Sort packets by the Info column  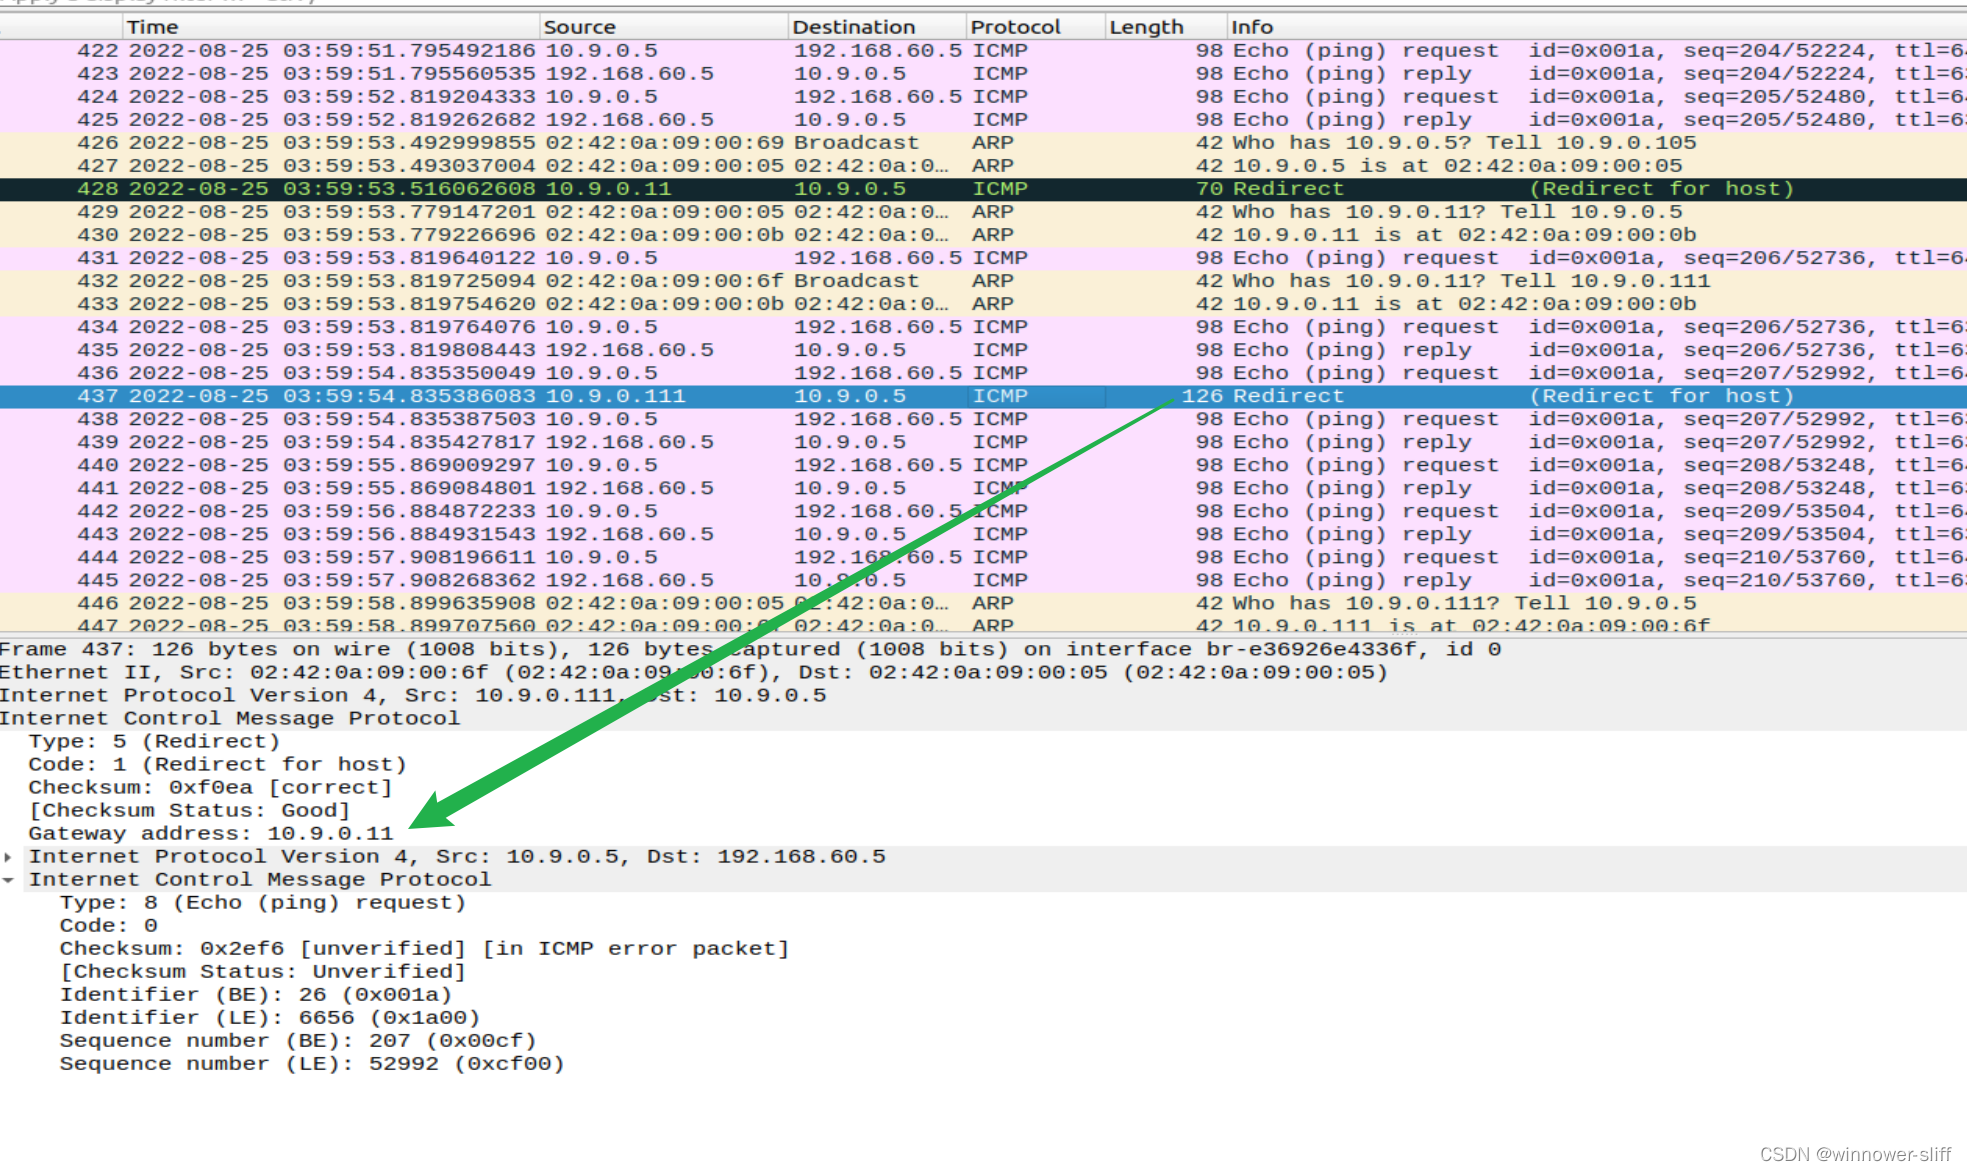1252,26
